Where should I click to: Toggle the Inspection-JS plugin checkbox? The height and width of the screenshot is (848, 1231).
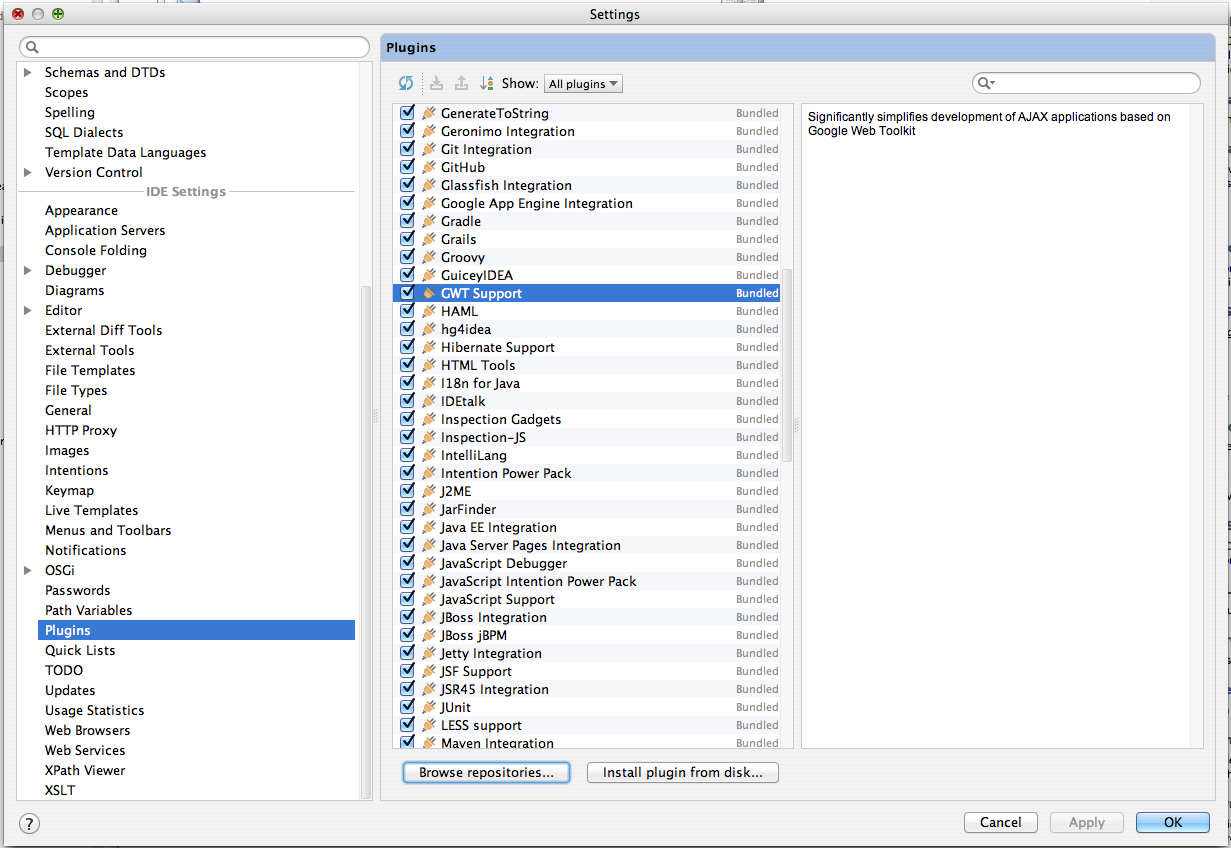click(407, 437)
